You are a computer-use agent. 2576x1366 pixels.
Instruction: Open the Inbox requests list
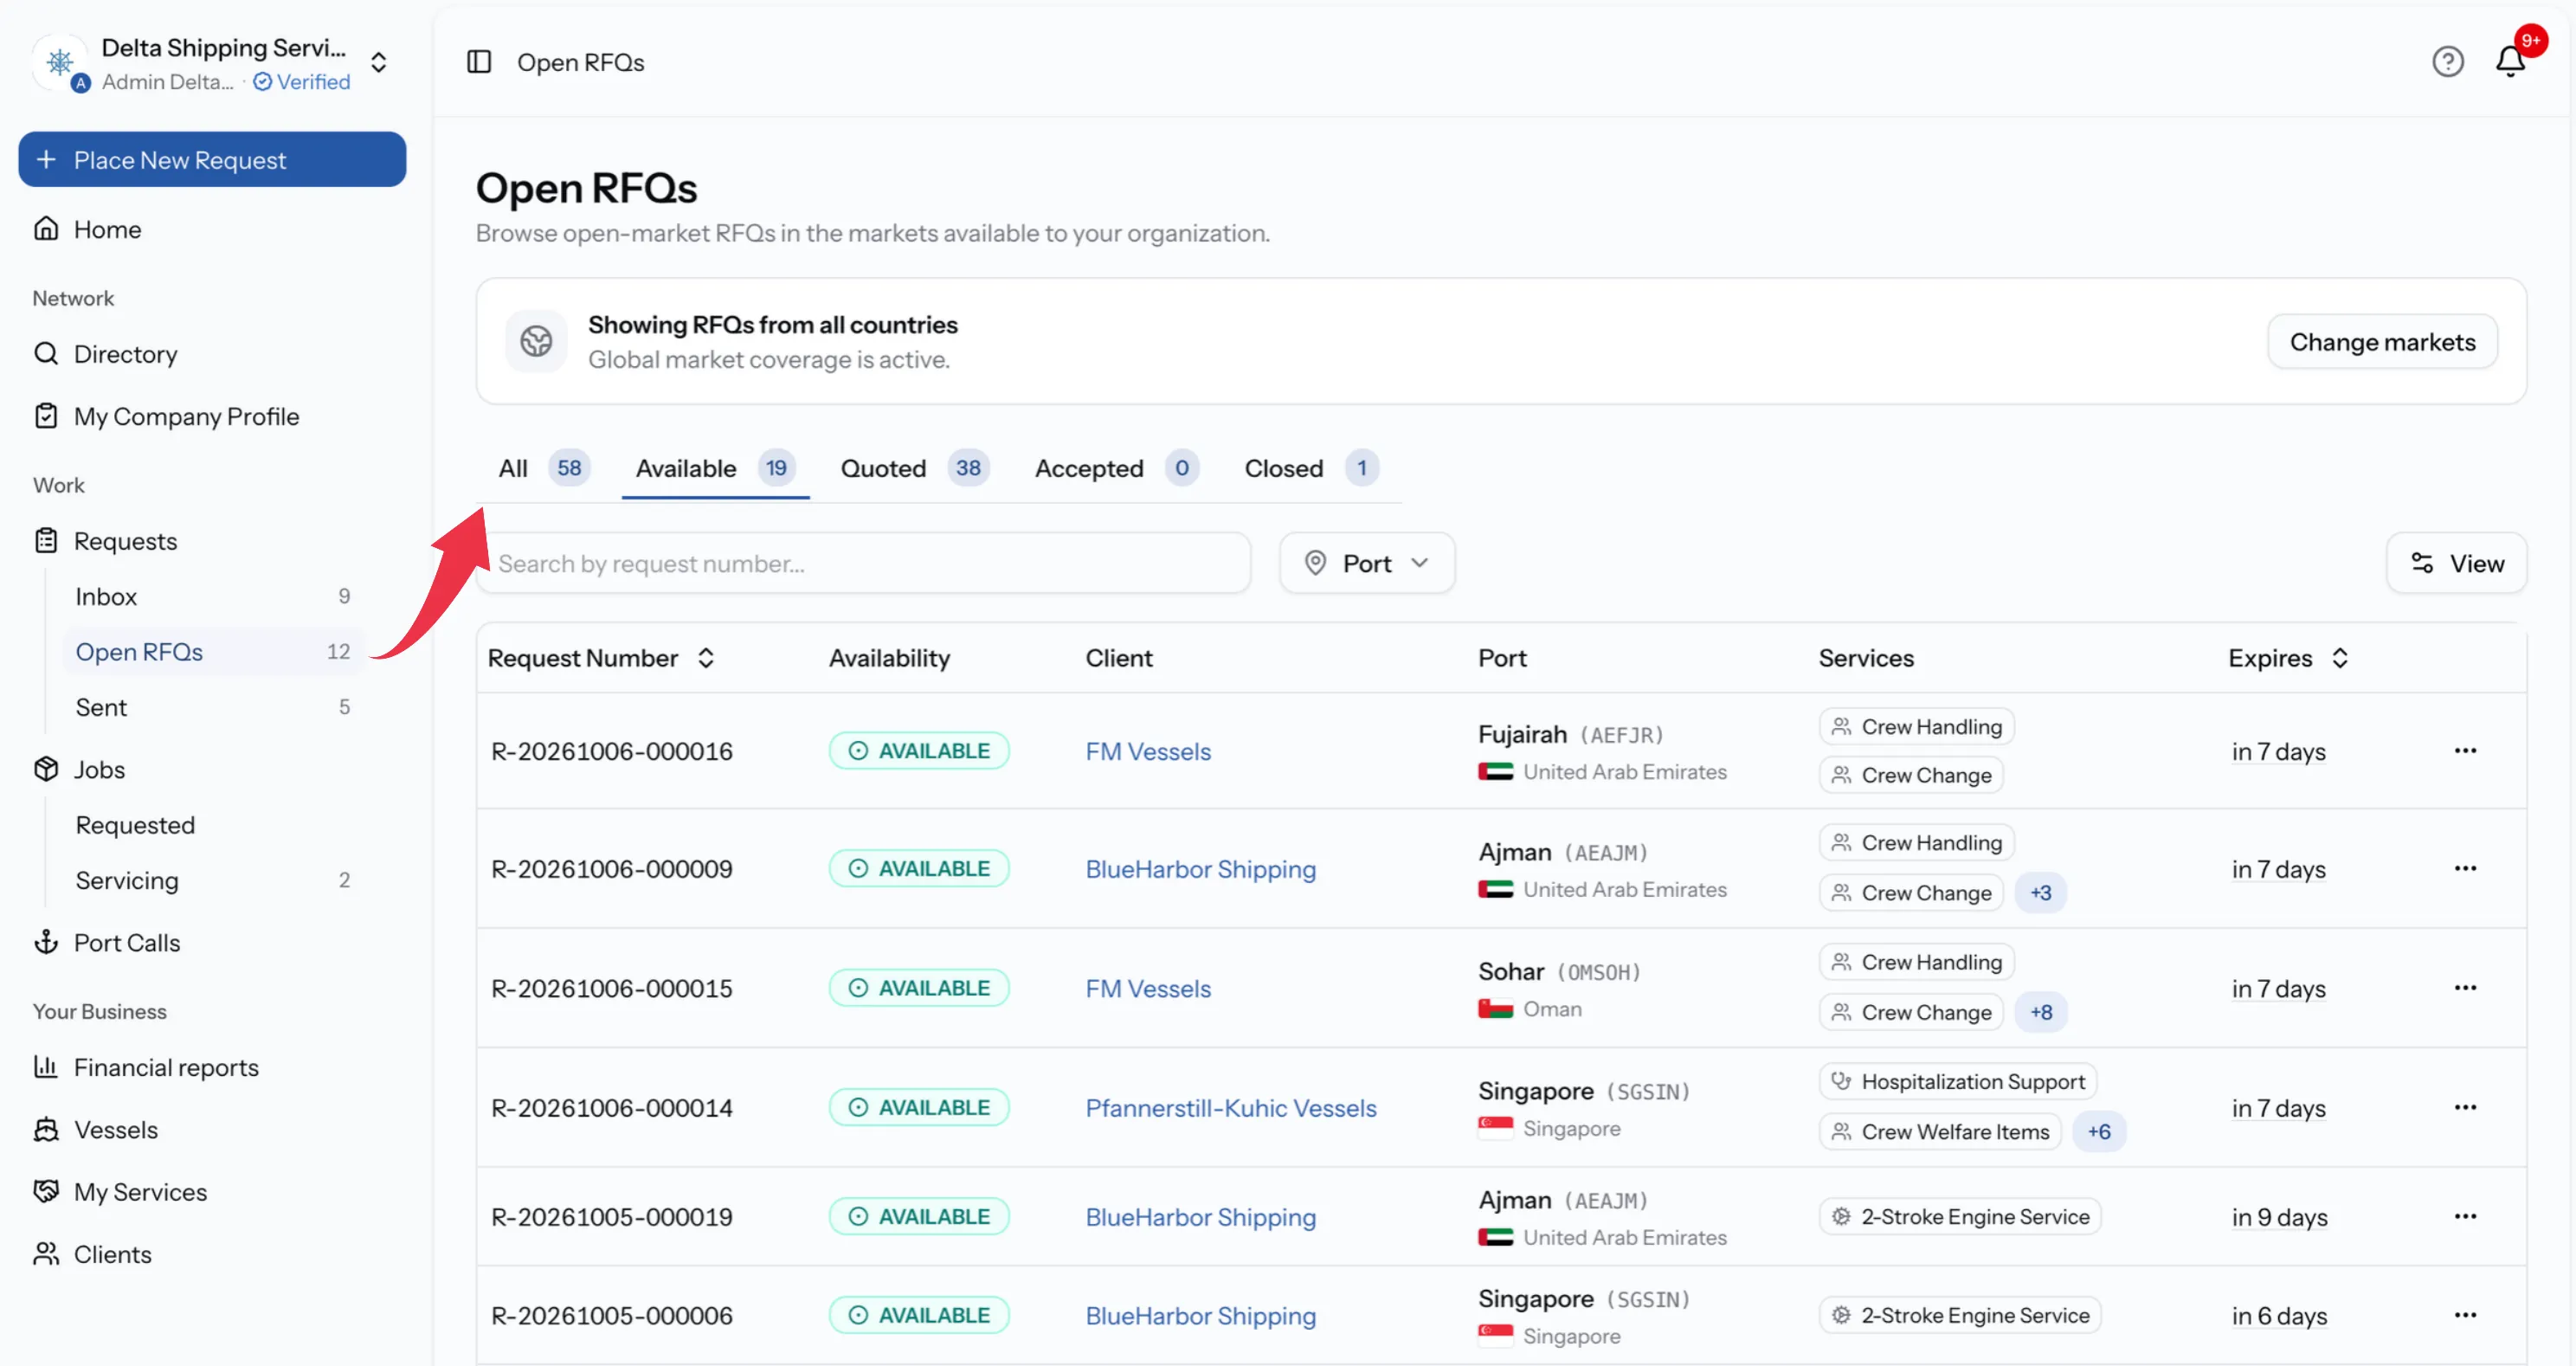pyautogui.click(x=212, y=596)
